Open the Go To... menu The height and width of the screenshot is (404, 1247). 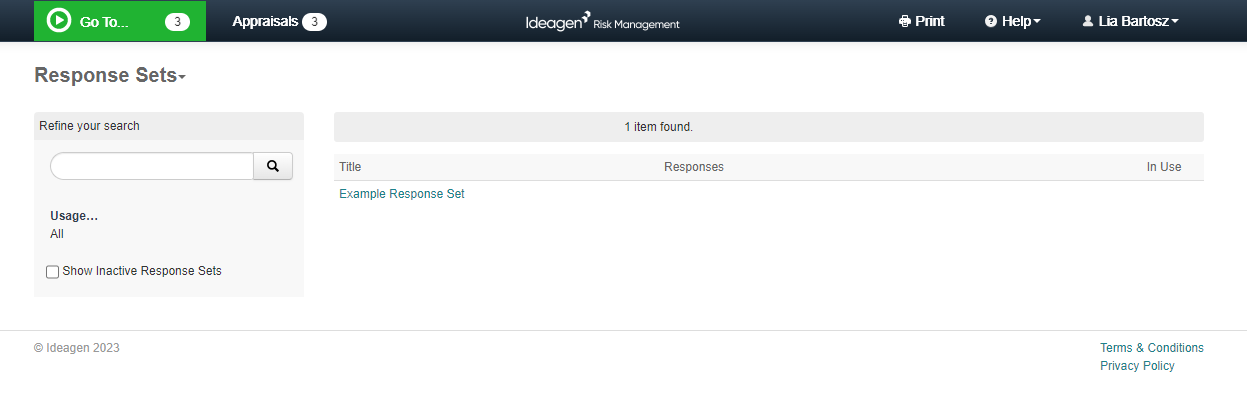[x=120, y=21]
